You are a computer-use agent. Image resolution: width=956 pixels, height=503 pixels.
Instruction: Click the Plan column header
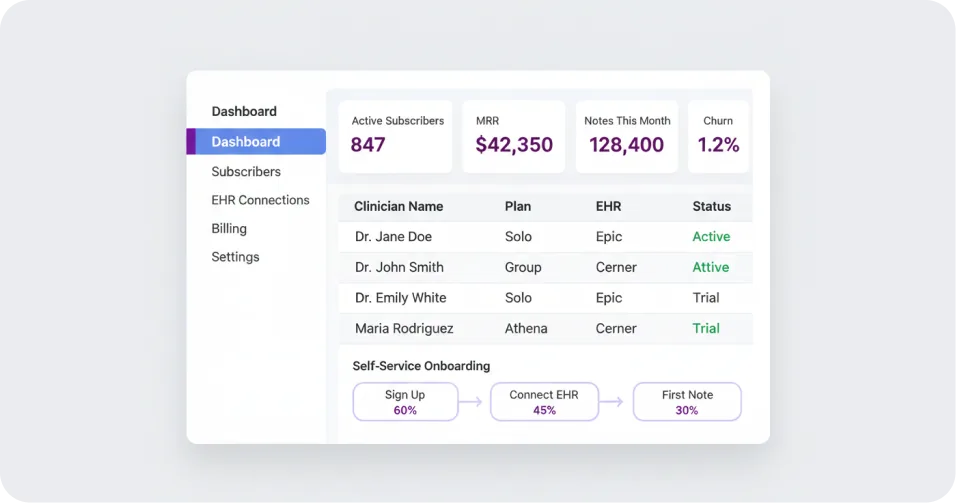click(x=518, y=207)
